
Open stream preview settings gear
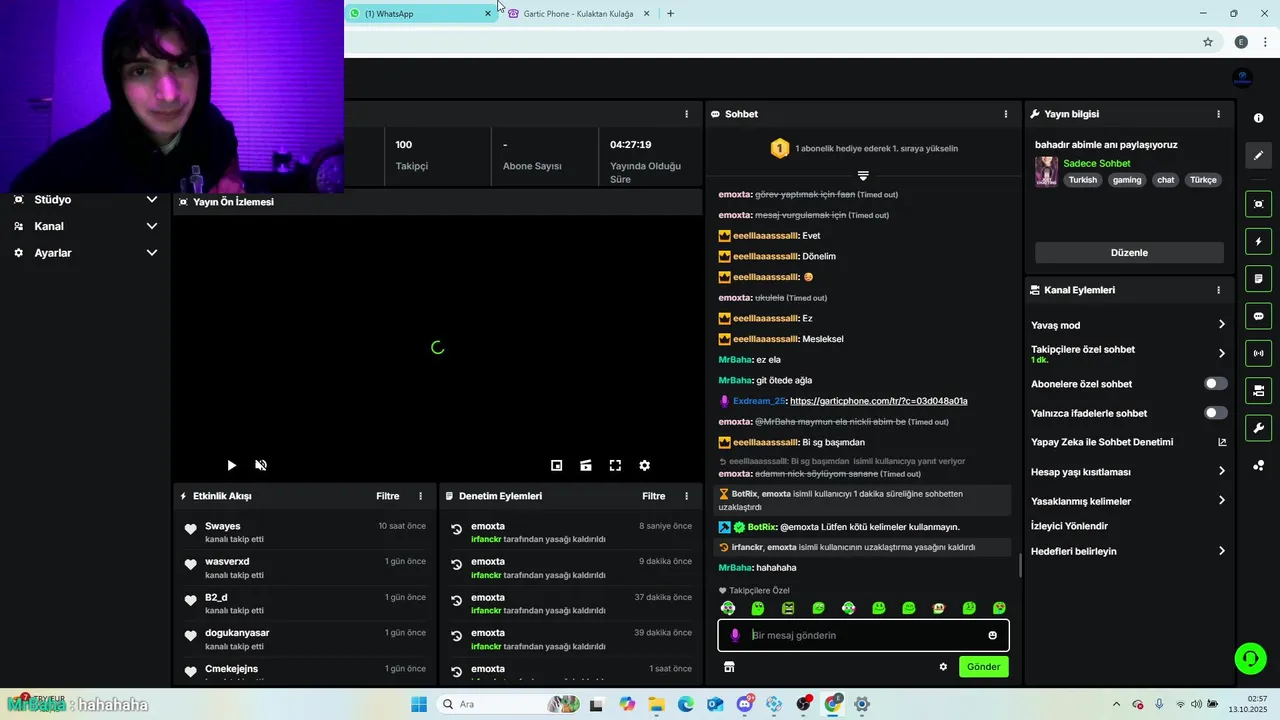(x=644, y=465)
